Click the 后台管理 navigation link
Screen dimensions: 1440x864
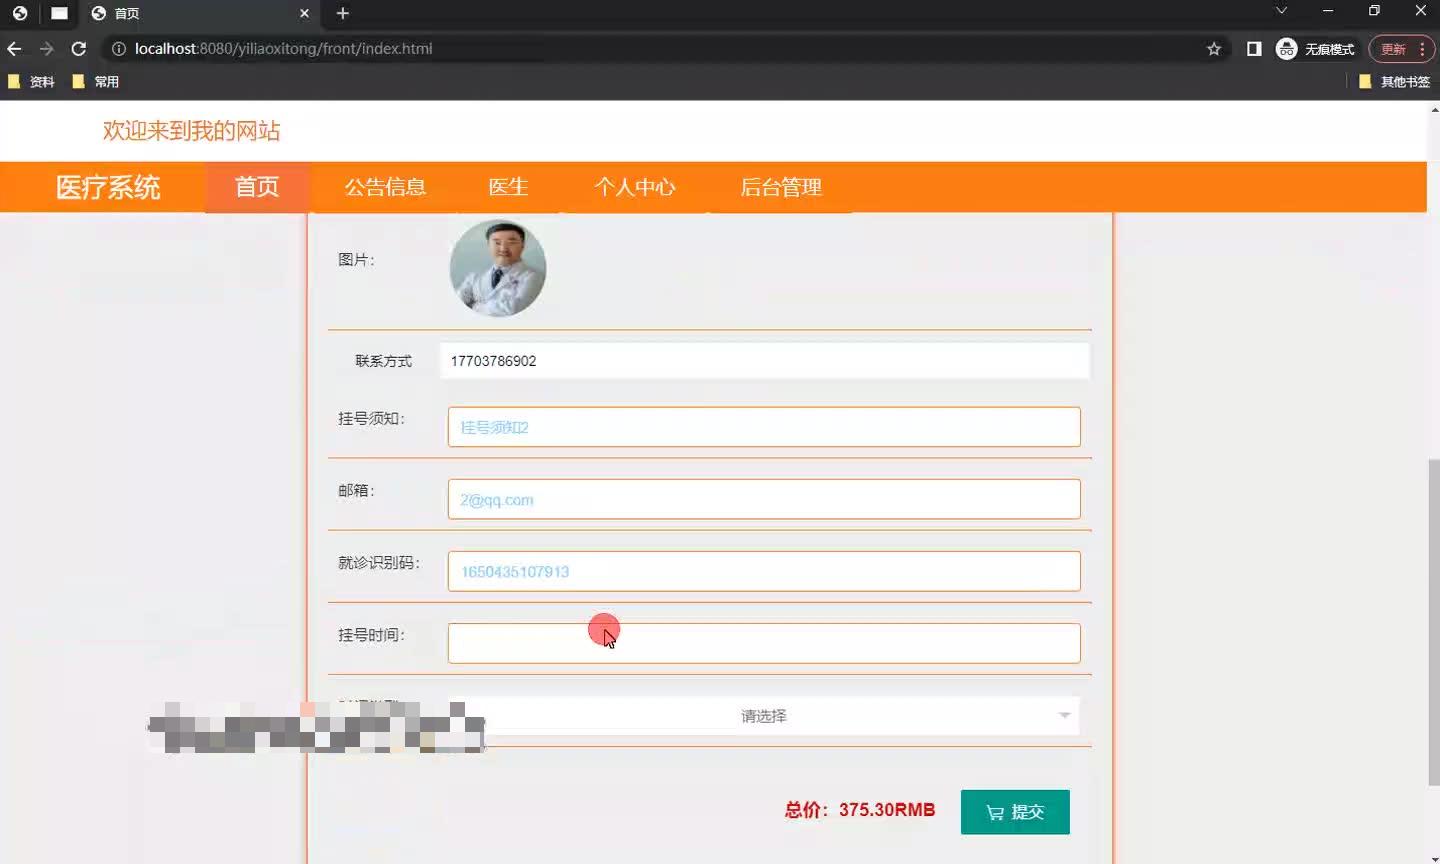coord(781,187)
